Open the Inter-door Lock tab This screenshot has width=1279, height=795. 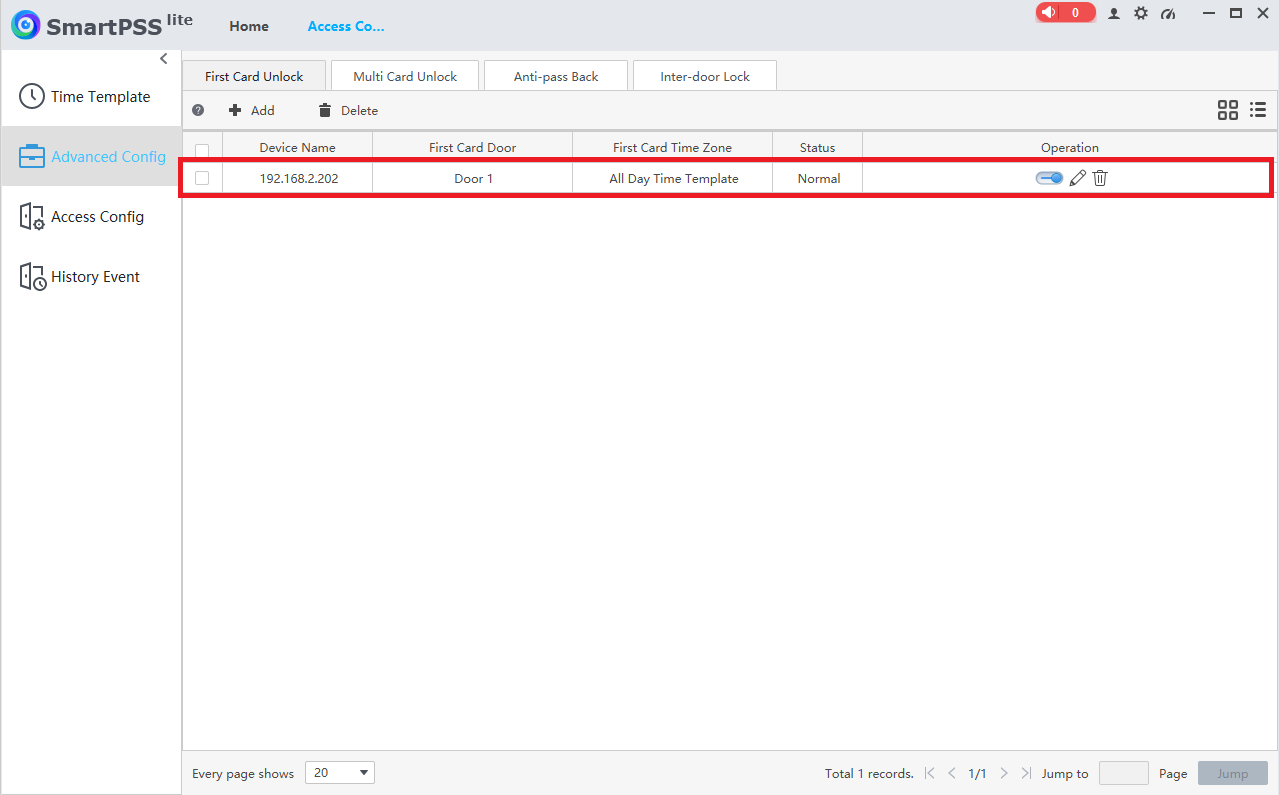coord(705,76)
